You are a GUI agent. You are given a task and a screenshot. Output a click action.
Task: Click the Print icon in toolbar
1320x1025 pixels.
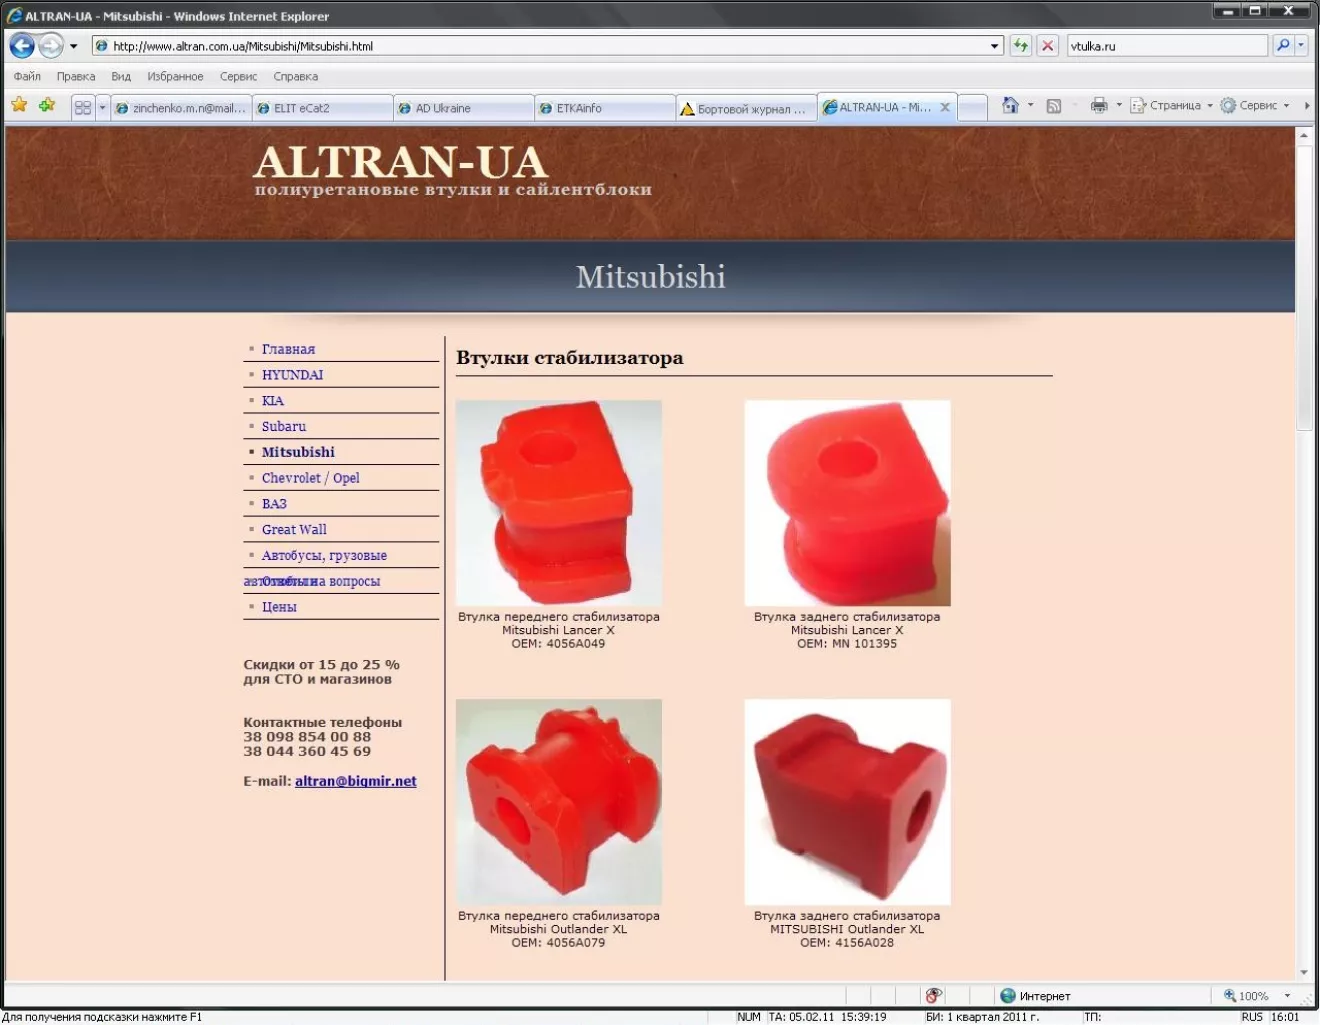[1099, 106]
